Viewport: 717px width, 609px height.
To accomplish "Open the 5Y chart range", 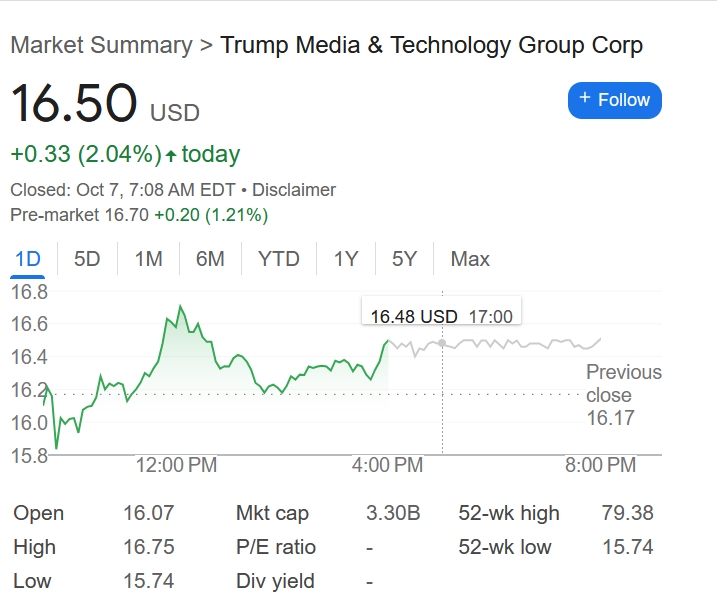I will [x=404, y=259].
